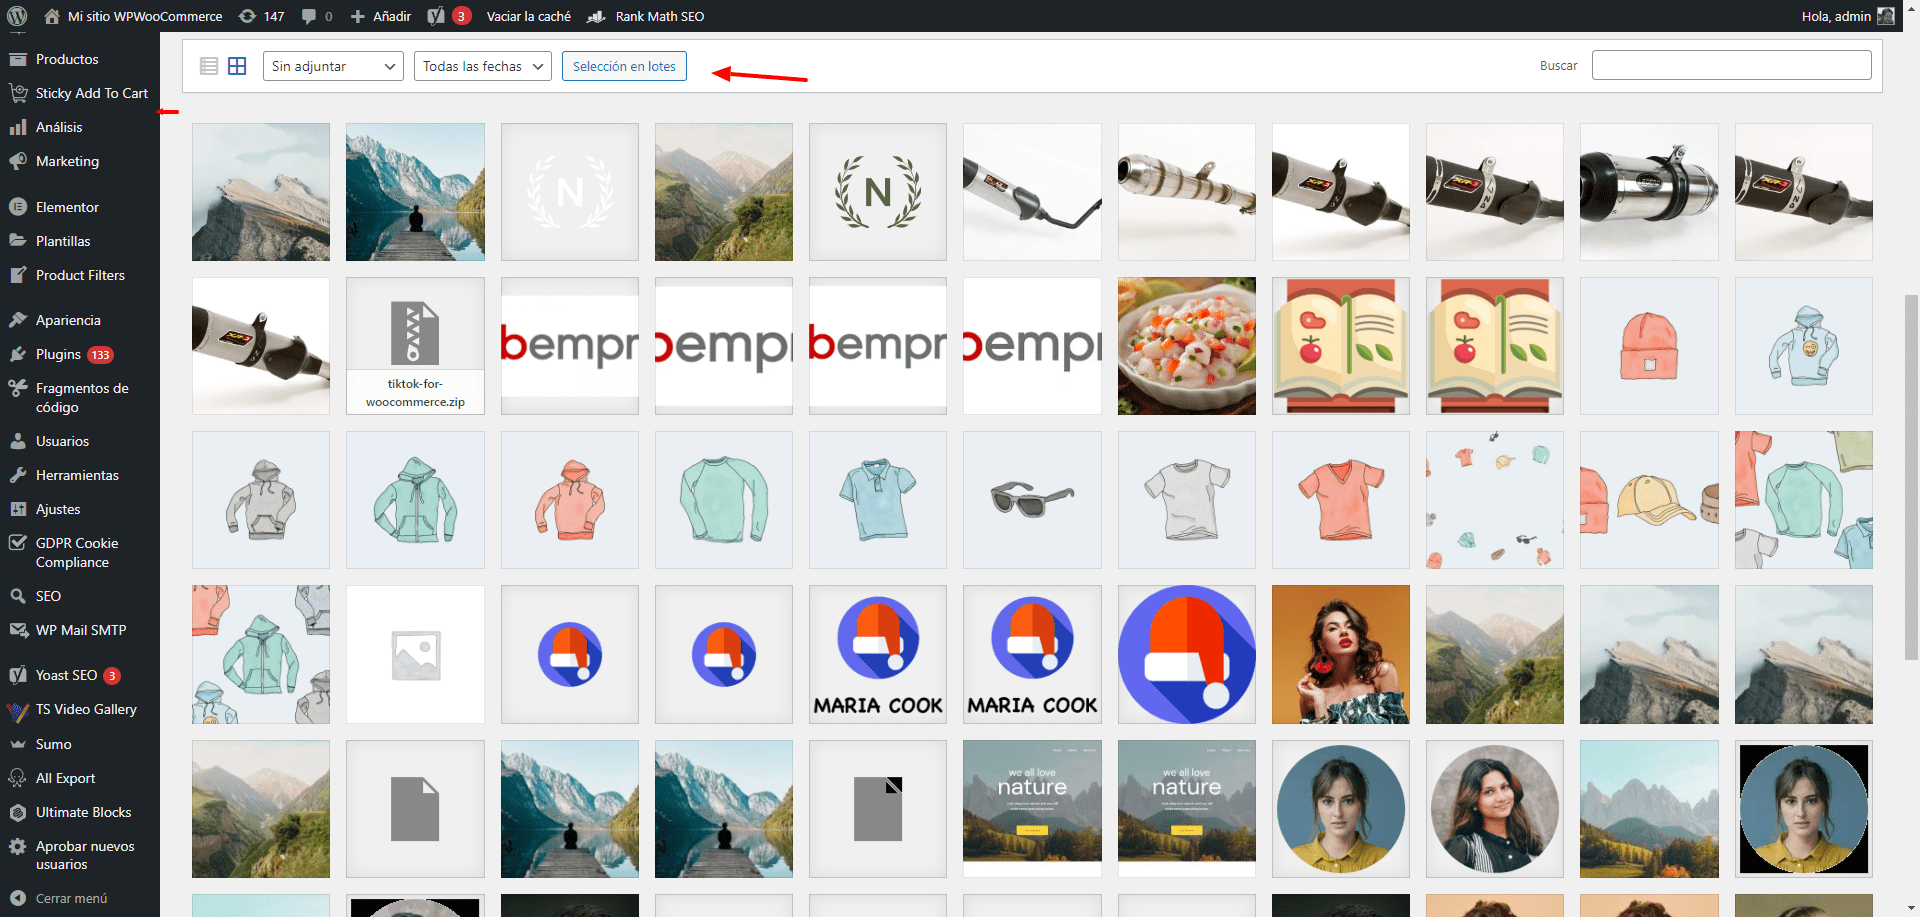Open the Yoast icon in admin bar

pos(436,16)
